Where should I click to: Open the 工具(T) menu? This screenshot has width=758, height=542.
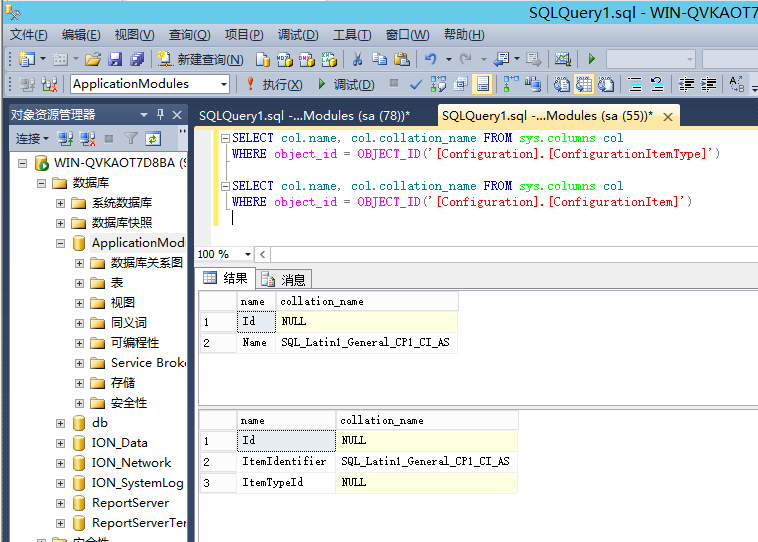(x=352, y=35)
